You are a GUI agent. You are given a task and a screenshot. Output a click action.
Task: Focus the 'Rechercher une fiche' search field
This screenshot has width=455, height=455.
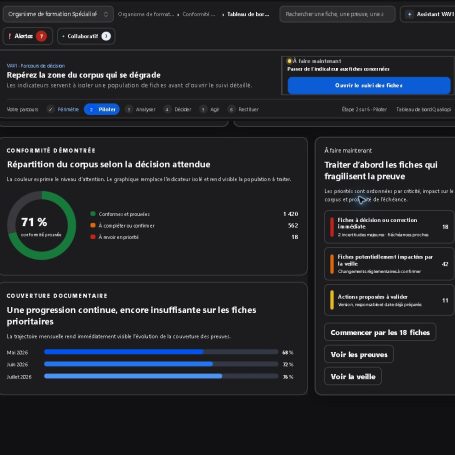tap(337, 14)
